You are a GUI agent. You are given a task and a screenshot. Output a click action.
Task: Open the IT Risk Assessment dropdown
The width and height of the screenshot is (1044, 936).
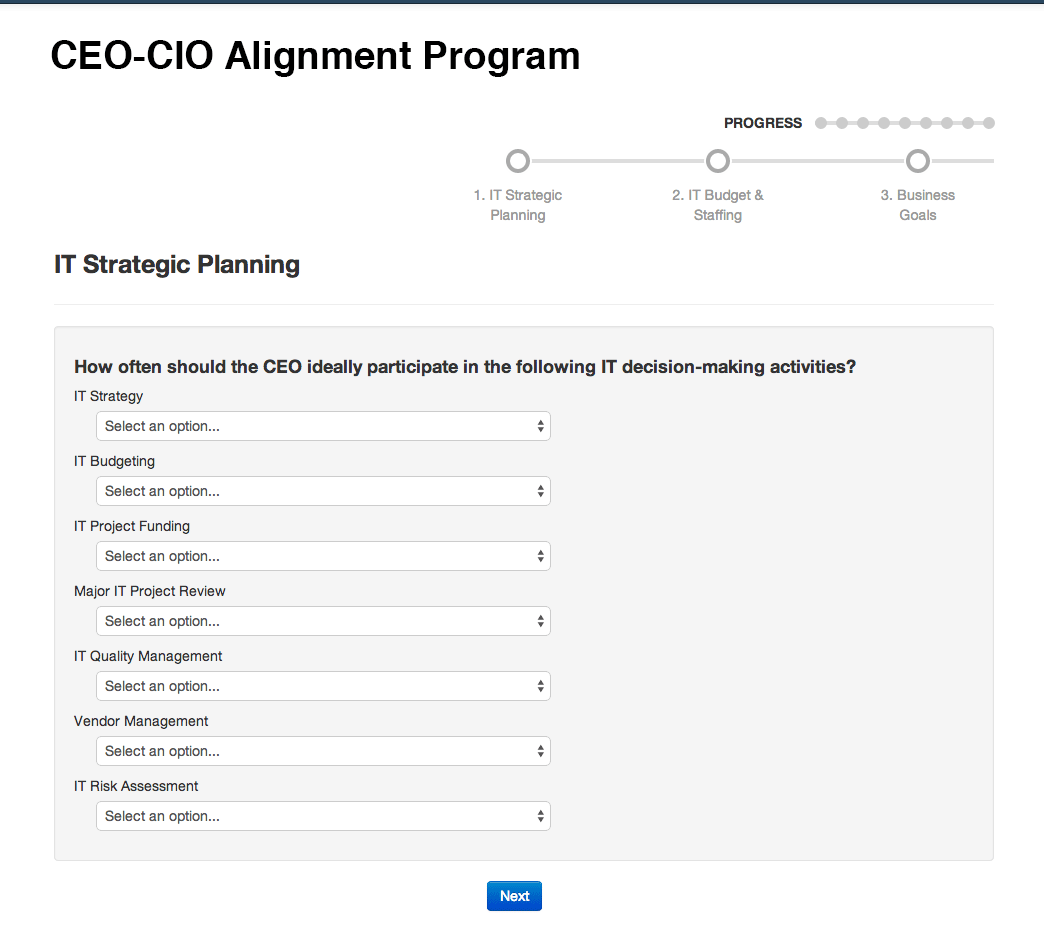pos(322,816)
